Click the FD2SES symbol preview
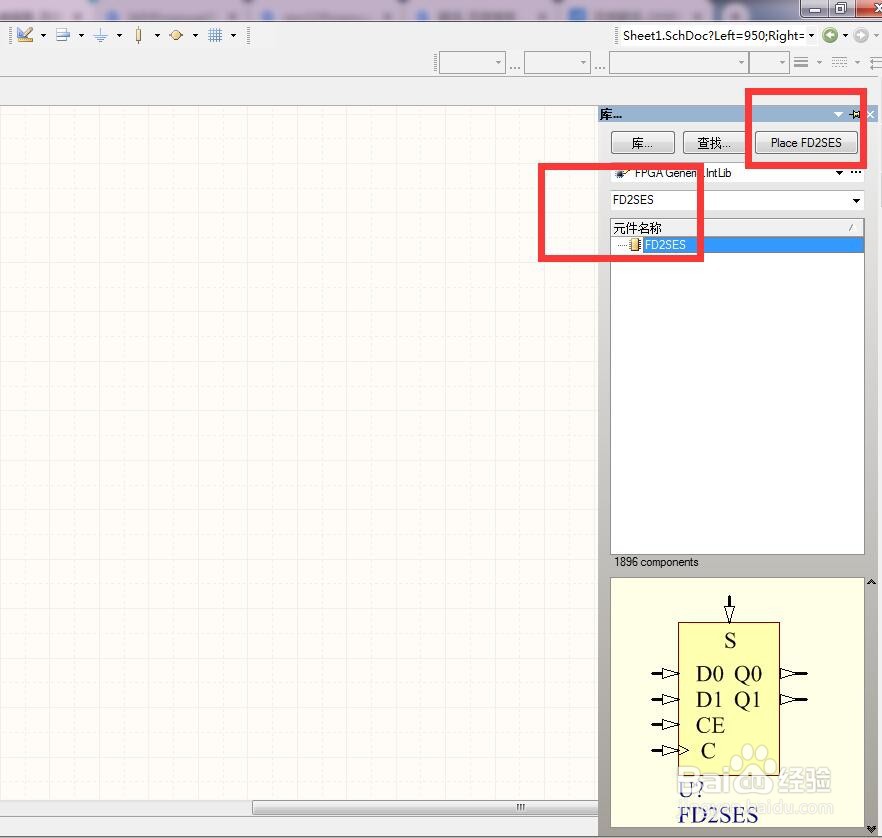Viewport: 882px width, 838px height. click(737, 702)
